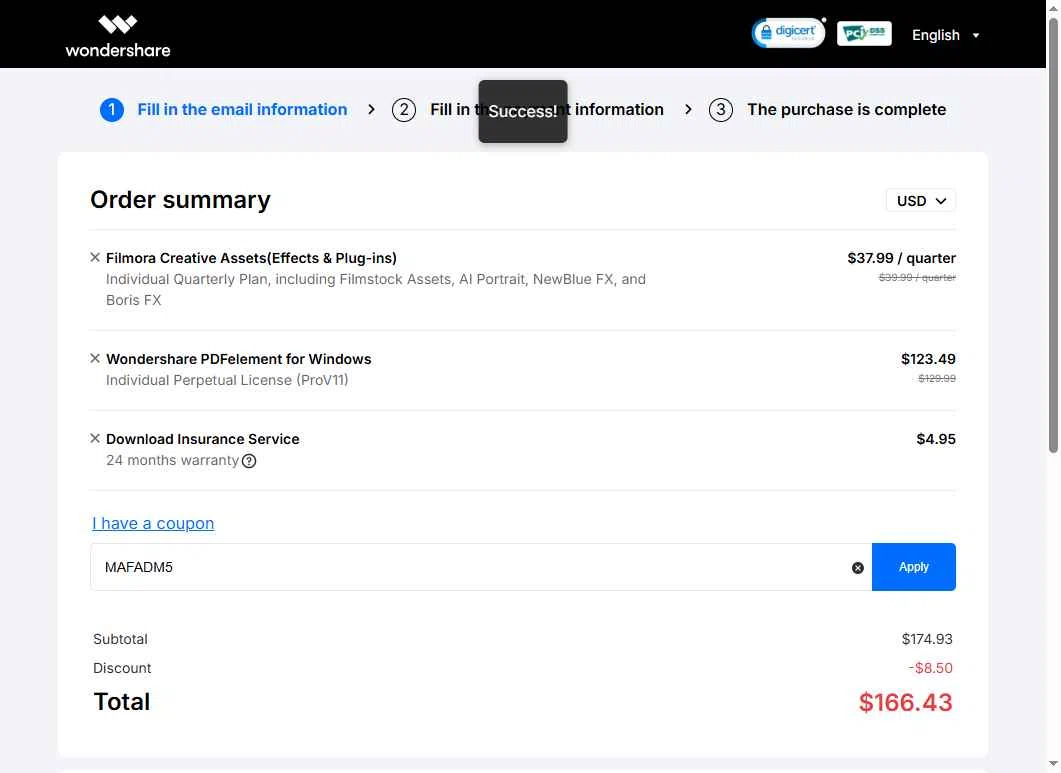Remove Filmora Creative Assets from order
The height and width of the screenshot is (773, 1061).
coord(95,257)
